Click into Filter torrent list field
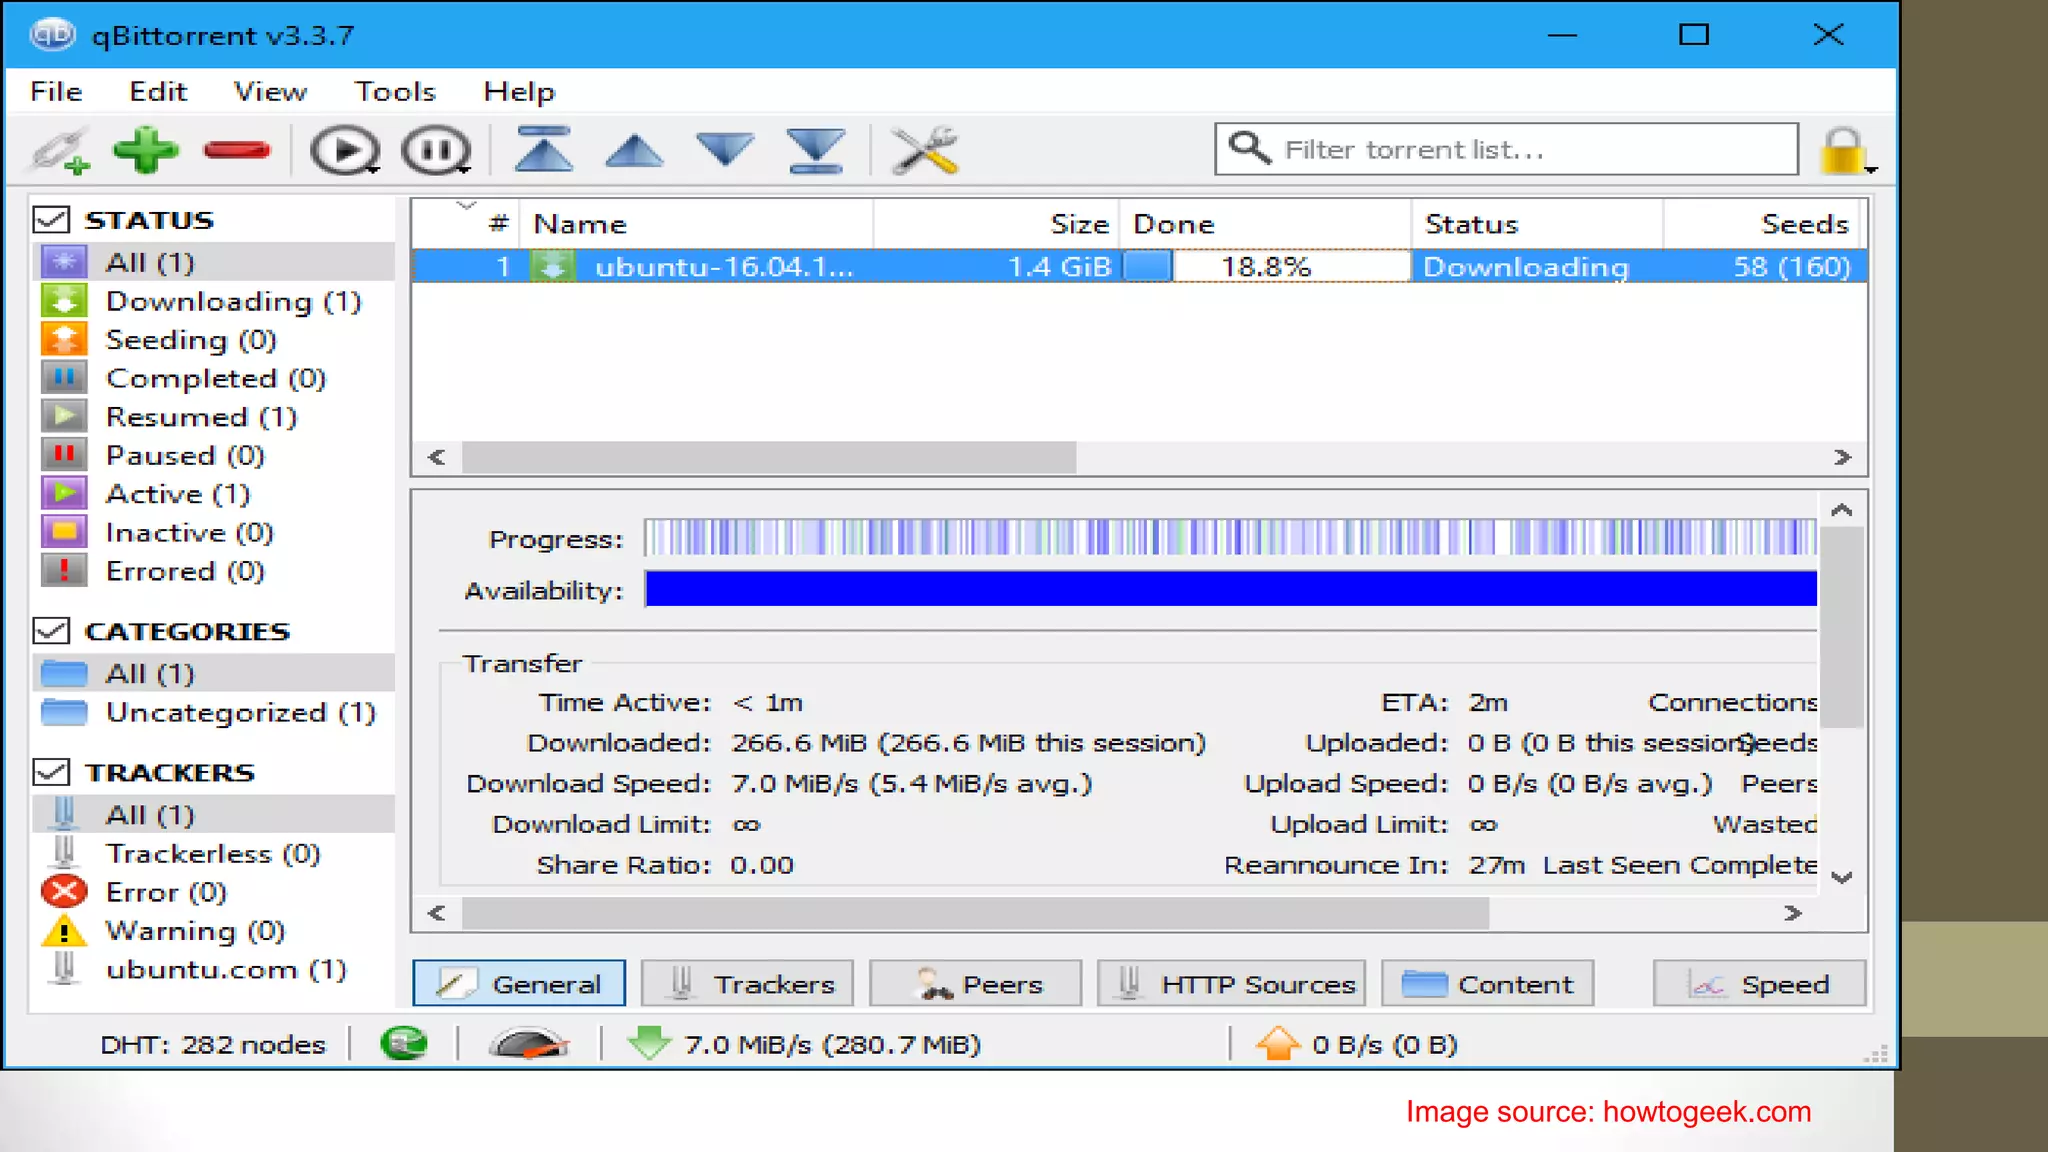Viewport: 2048px width, 1152px height. (x=1506, y=149)
